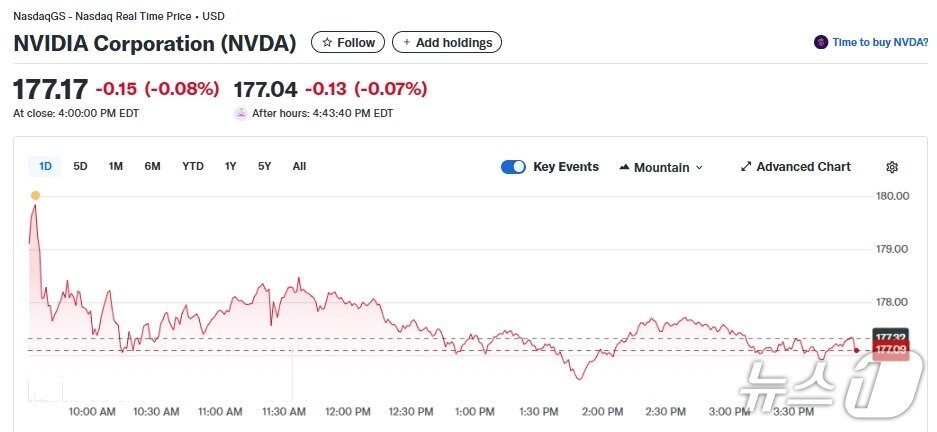This screenshot has height=432, width=937.
Task: Click the Advanced Chart expand arrows icon
Action: point(745,167)
